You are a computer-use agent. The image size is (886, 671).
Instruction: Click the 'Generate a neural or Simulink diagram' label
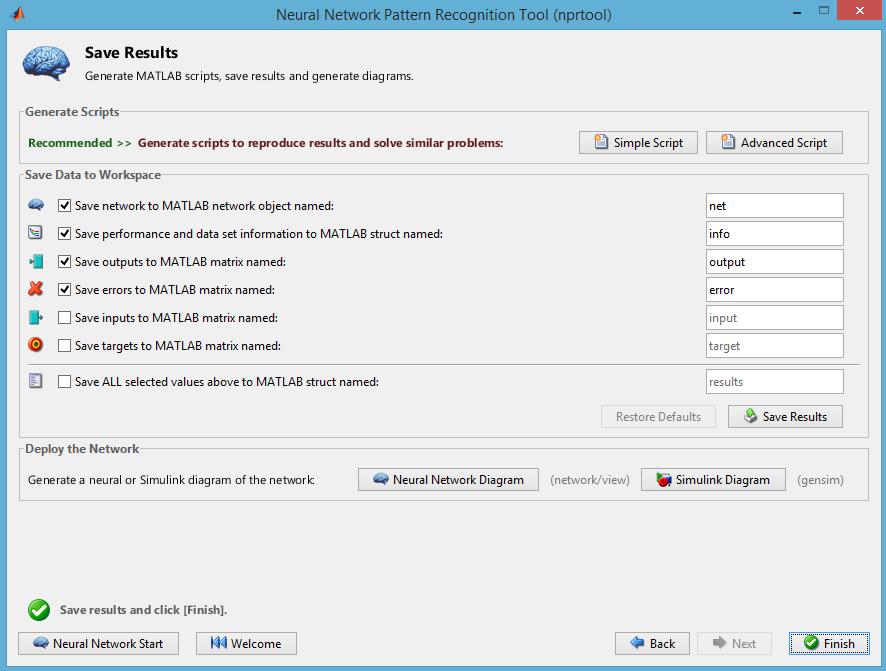click(171, 480)
